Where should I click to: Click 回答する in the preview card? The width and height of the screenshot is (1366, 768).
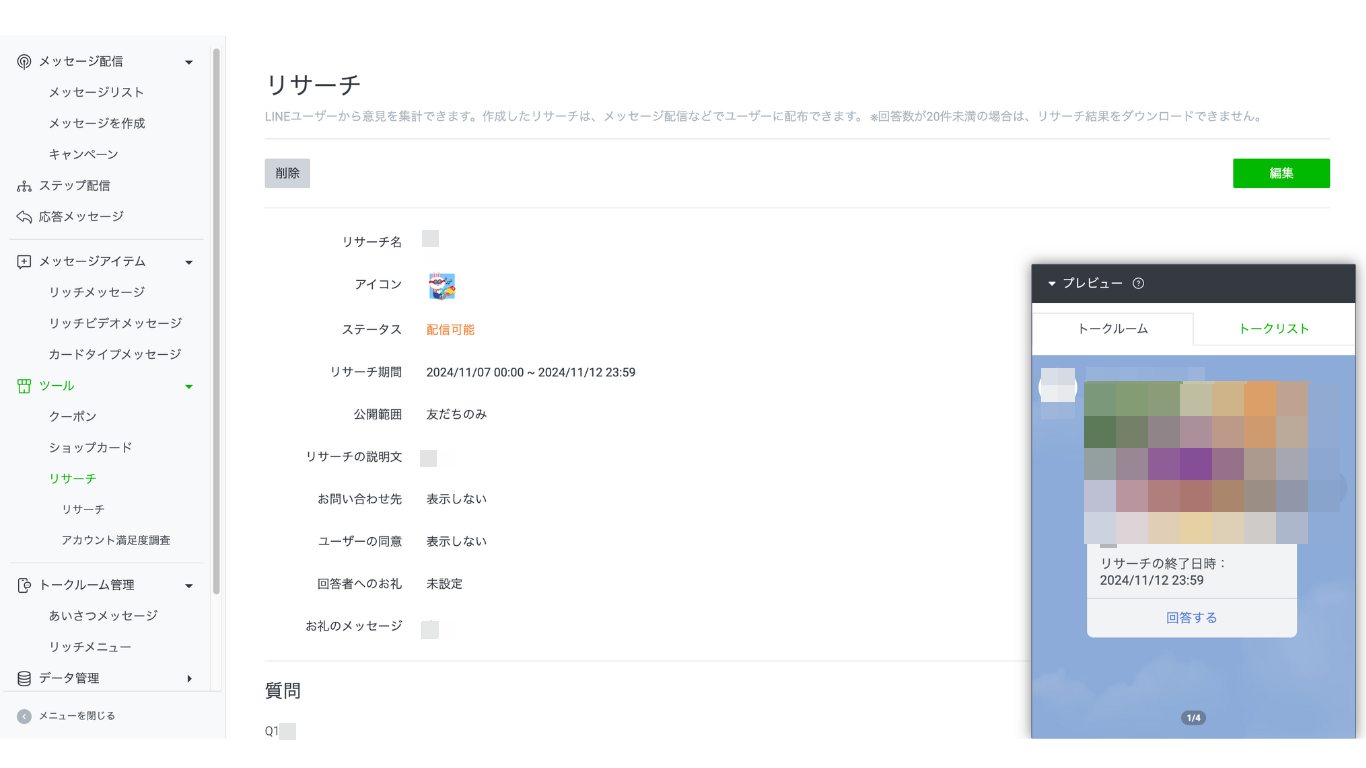[x=1192, y=618]
